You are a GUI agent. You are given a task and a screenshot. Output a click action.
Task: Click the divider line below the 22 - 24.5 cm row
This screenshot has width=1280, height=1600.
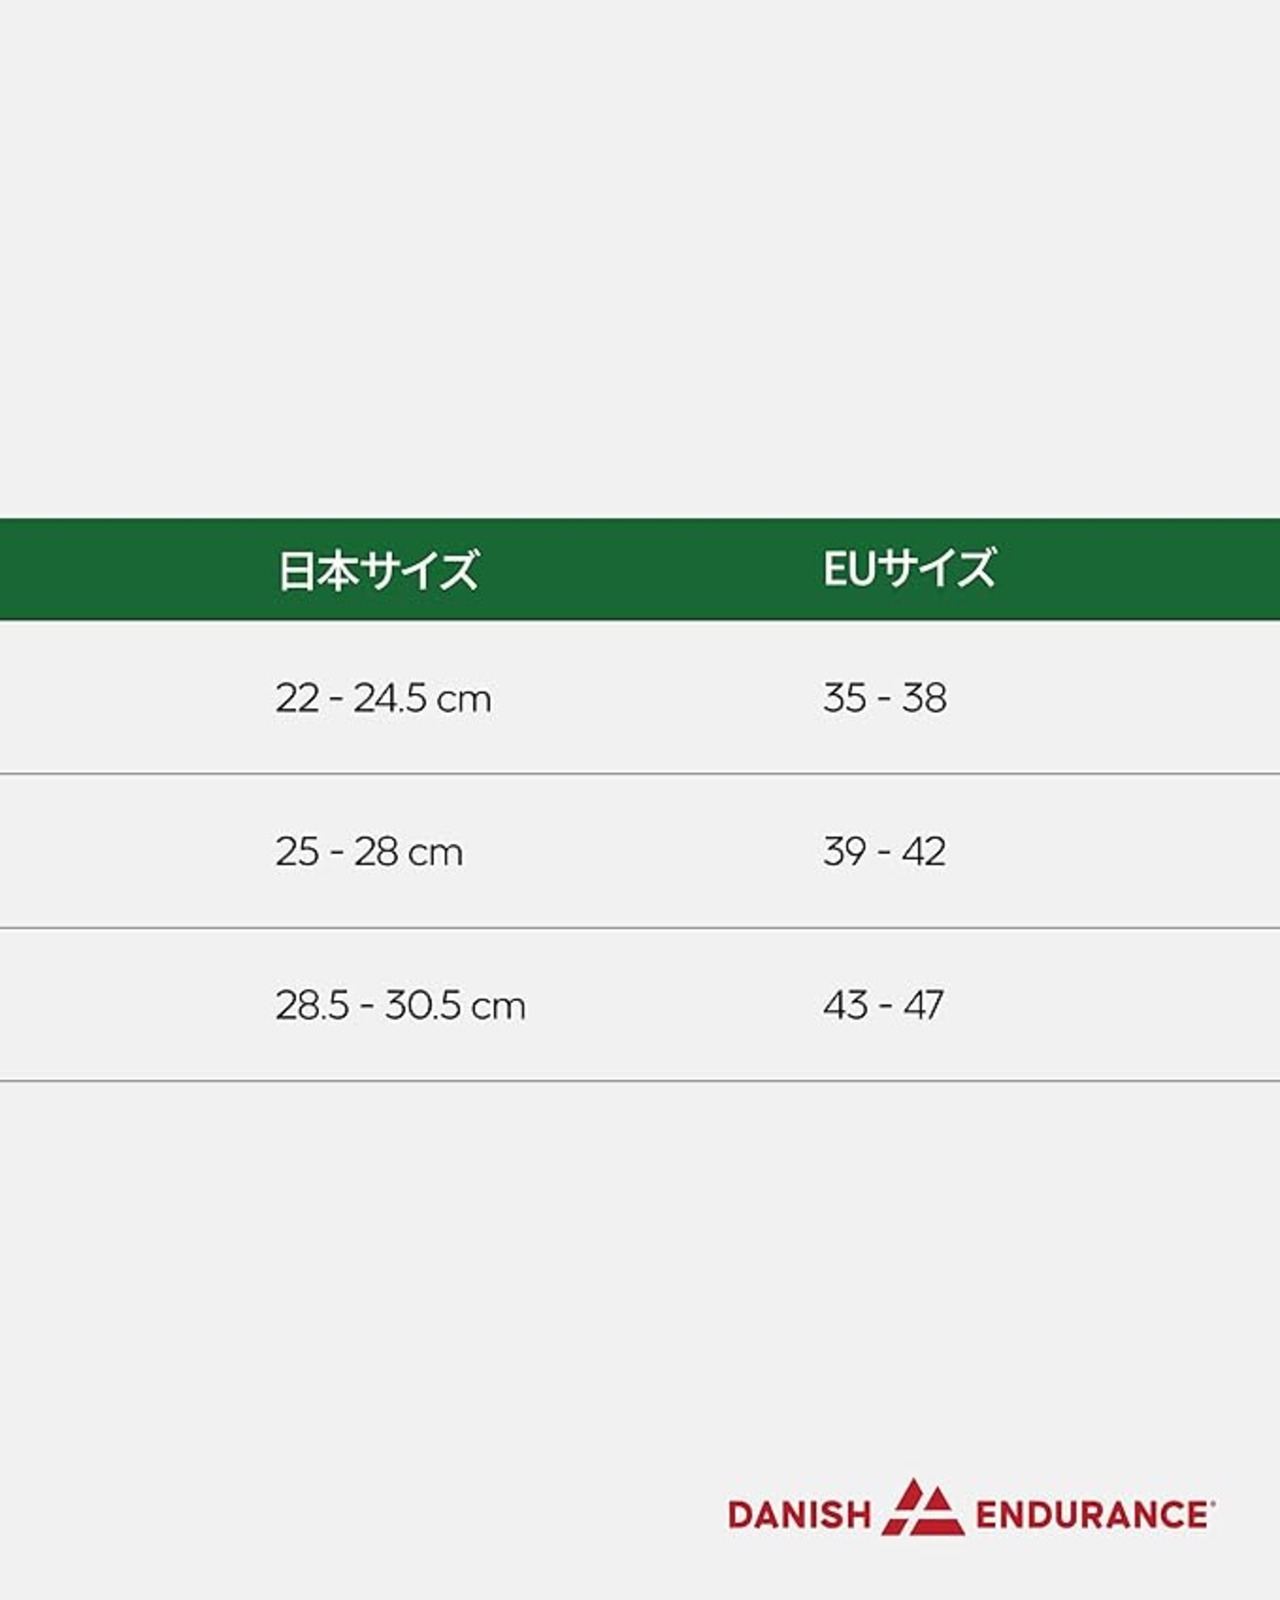pyautogui.click(x=640, y=774)
